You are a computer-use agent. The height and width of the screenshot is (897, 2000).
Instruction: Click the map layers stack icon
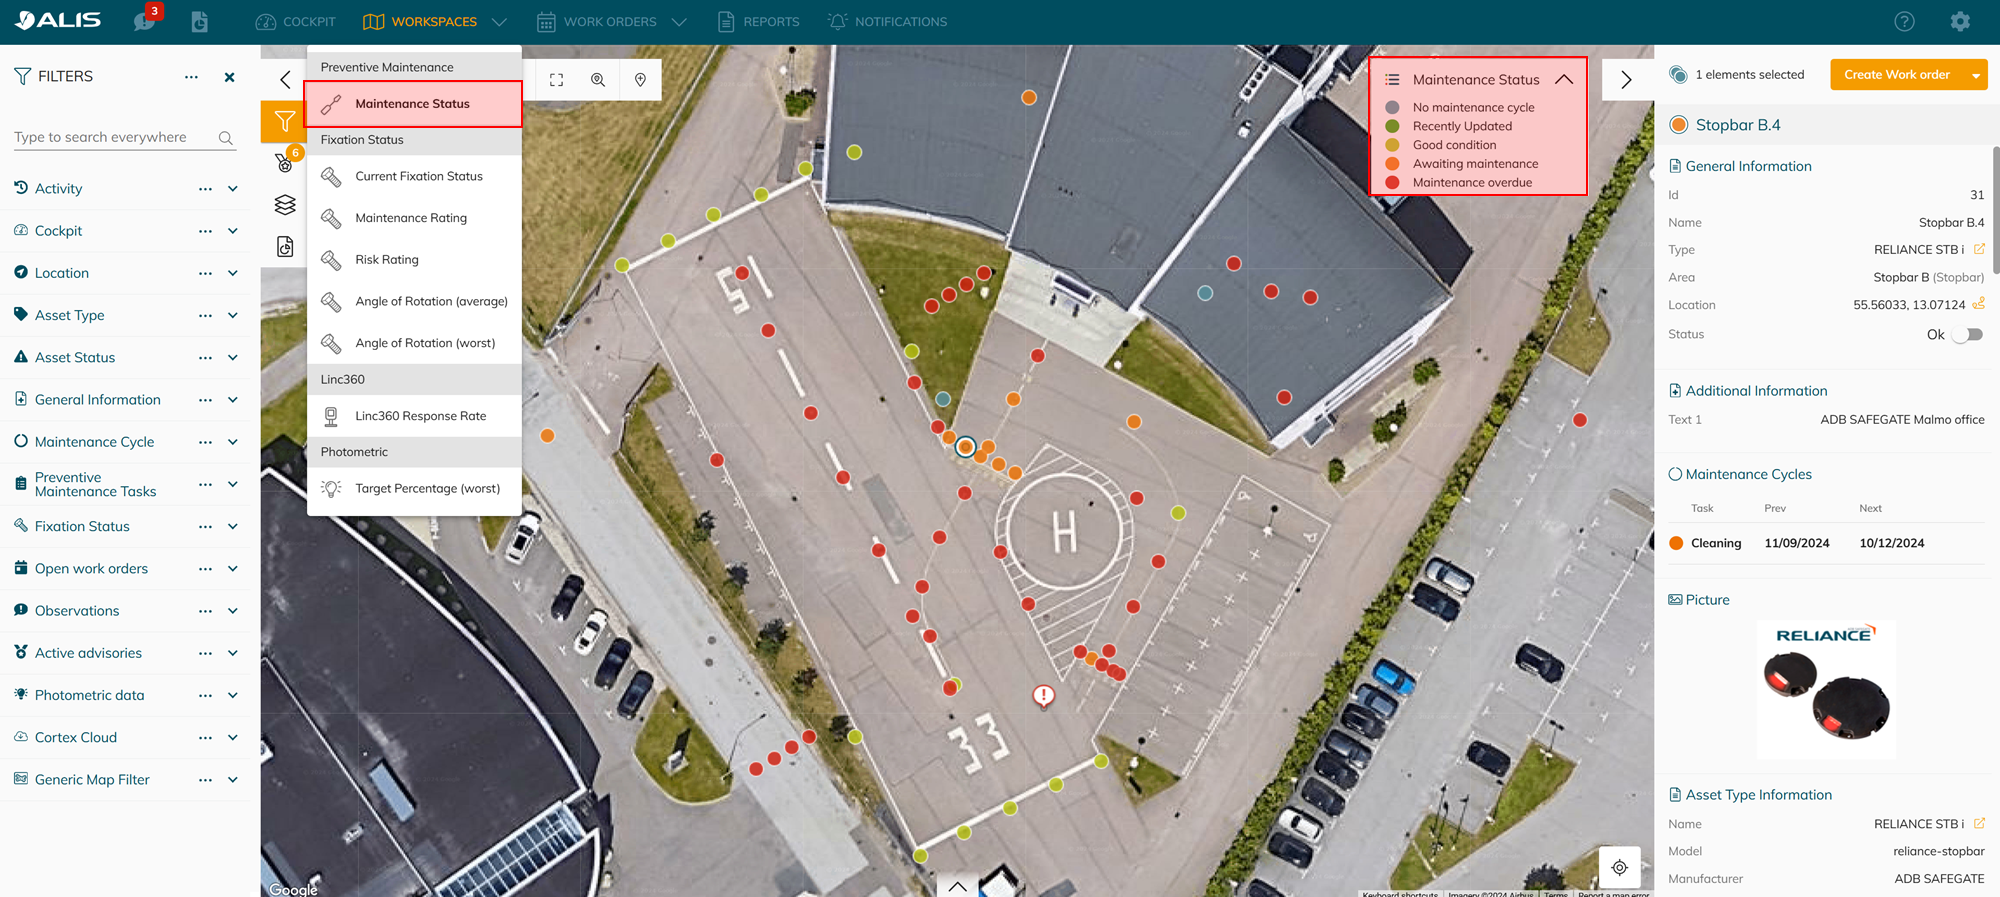coord(285,205)
